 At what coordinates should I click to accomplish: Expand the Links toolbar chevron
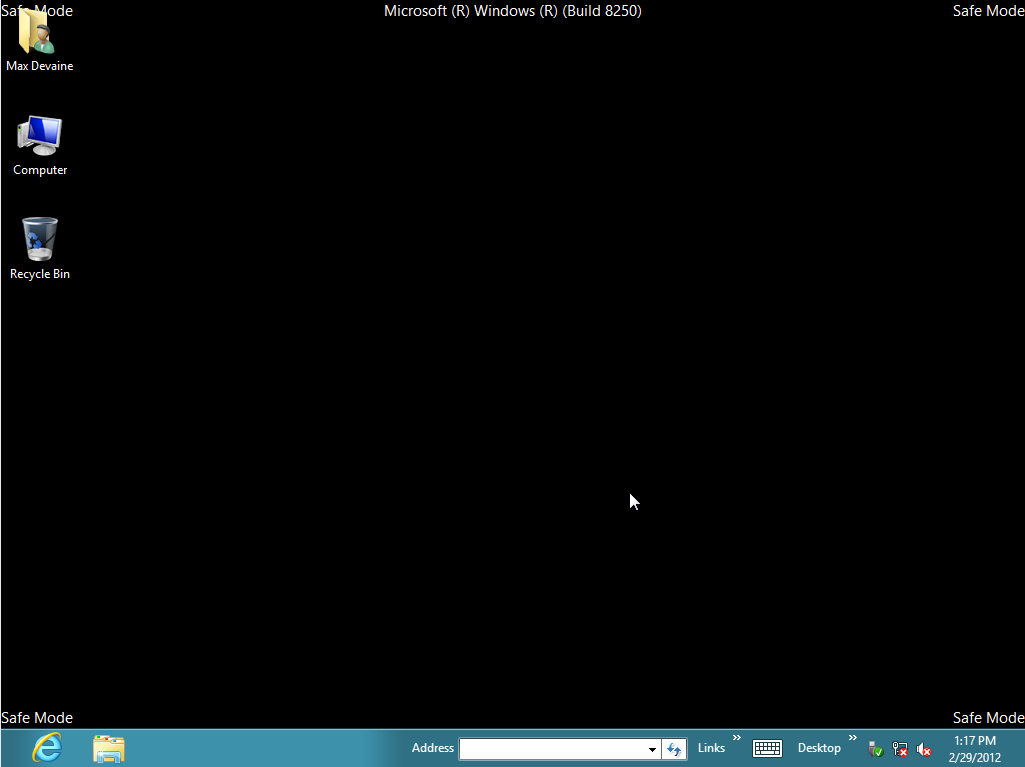click(x=737, y=738)
